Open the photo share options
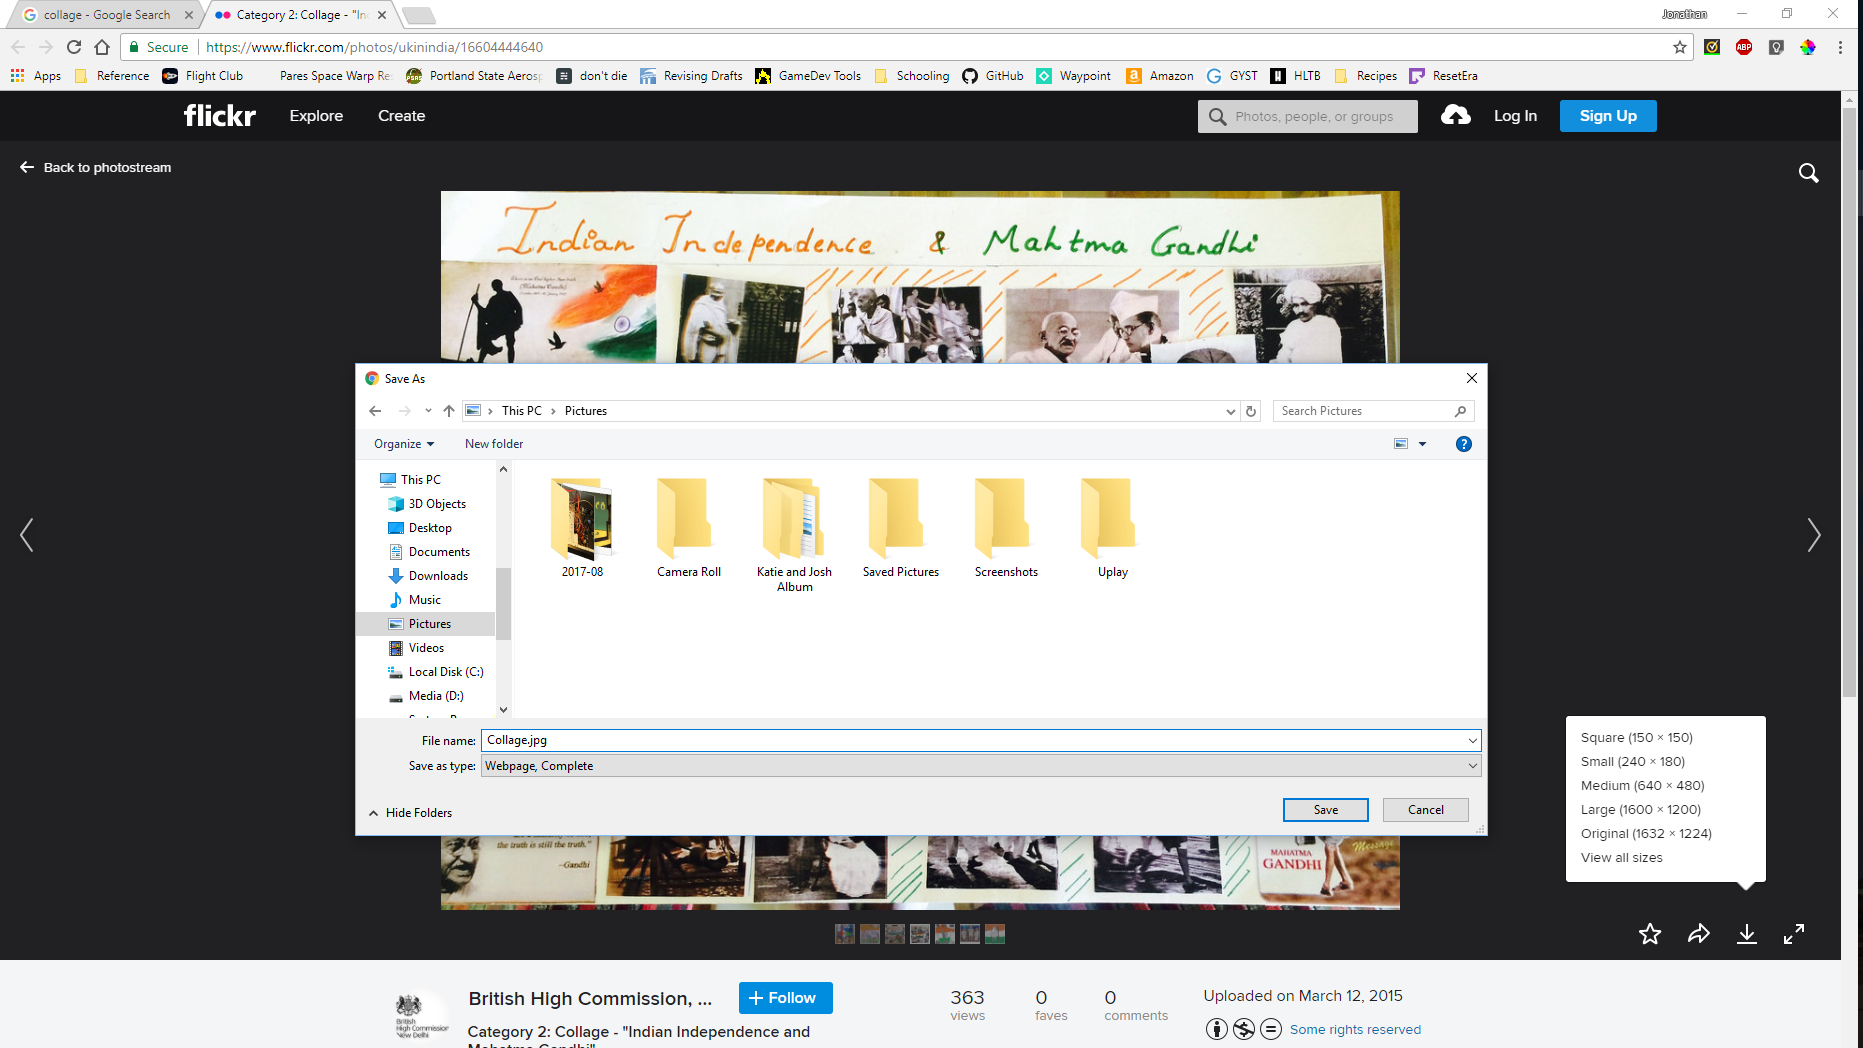Screen dimensions: 1863x1048 point(1699,934)
